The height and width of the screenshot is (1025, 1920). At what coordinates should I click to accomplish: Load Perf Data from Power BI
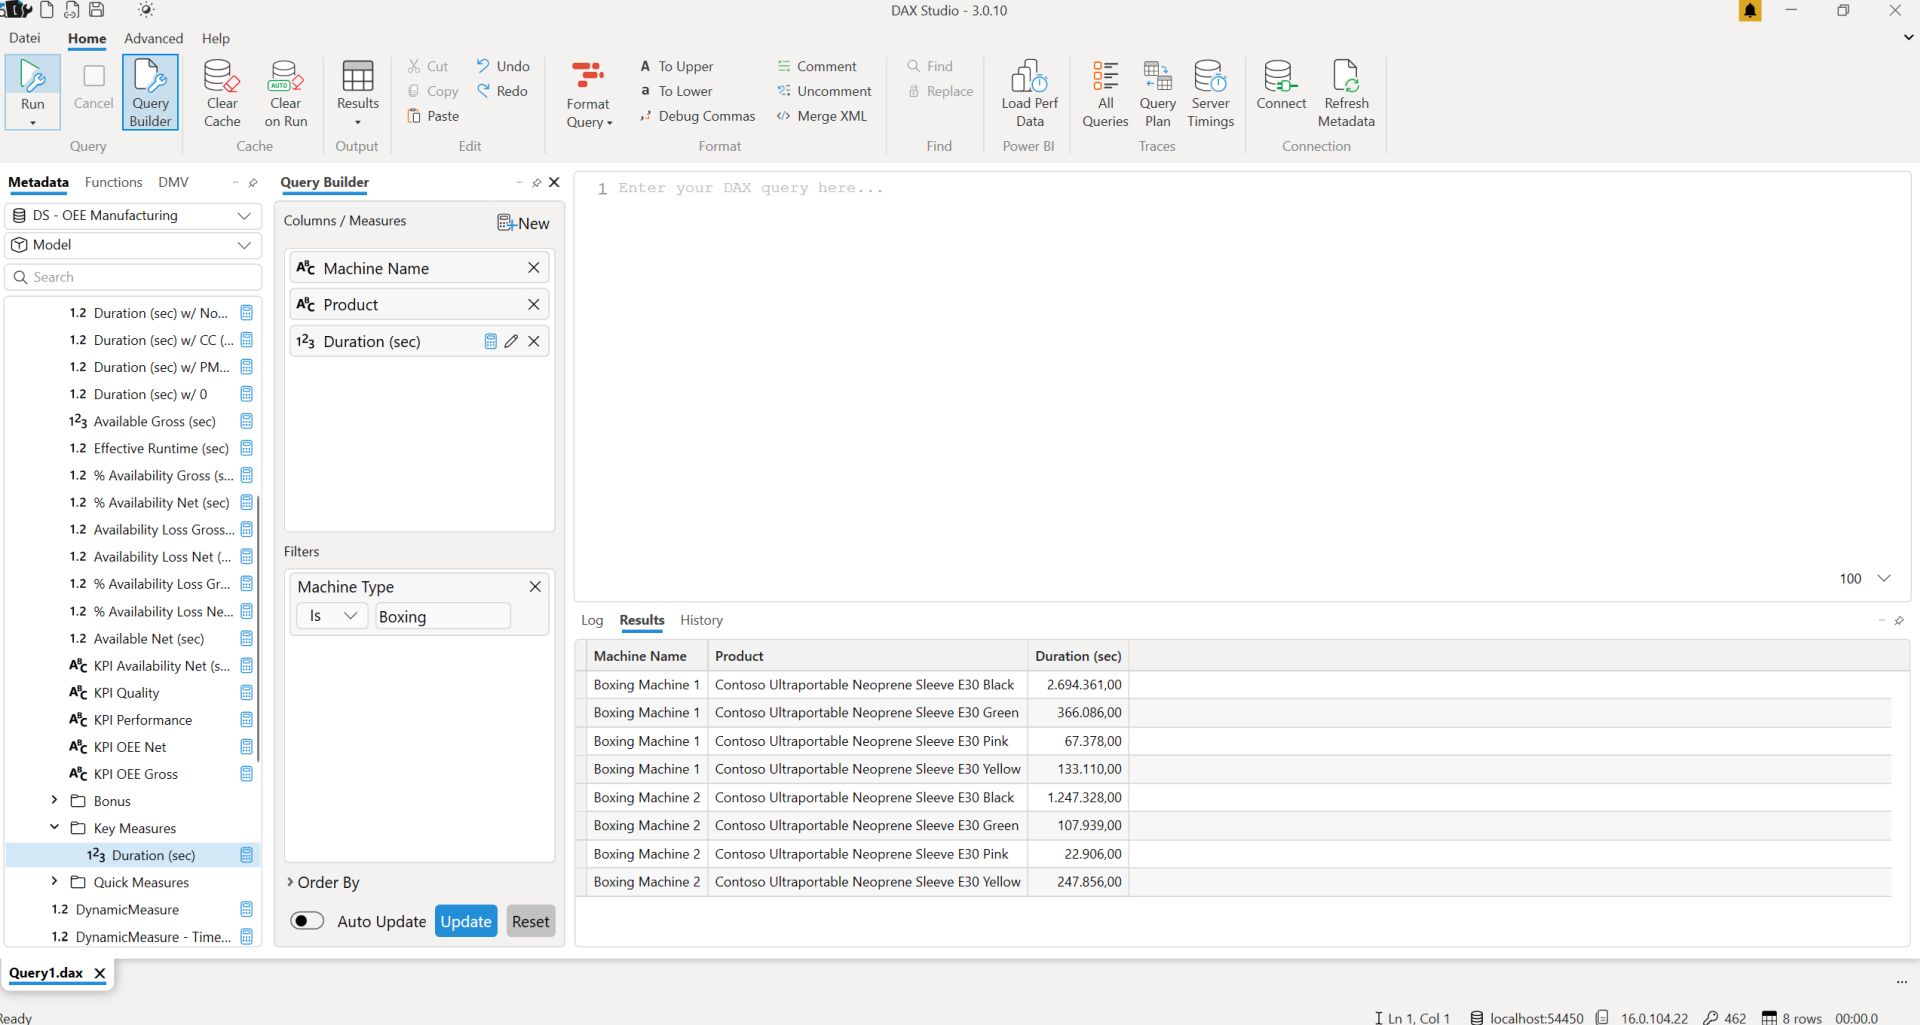point(1029,93)
